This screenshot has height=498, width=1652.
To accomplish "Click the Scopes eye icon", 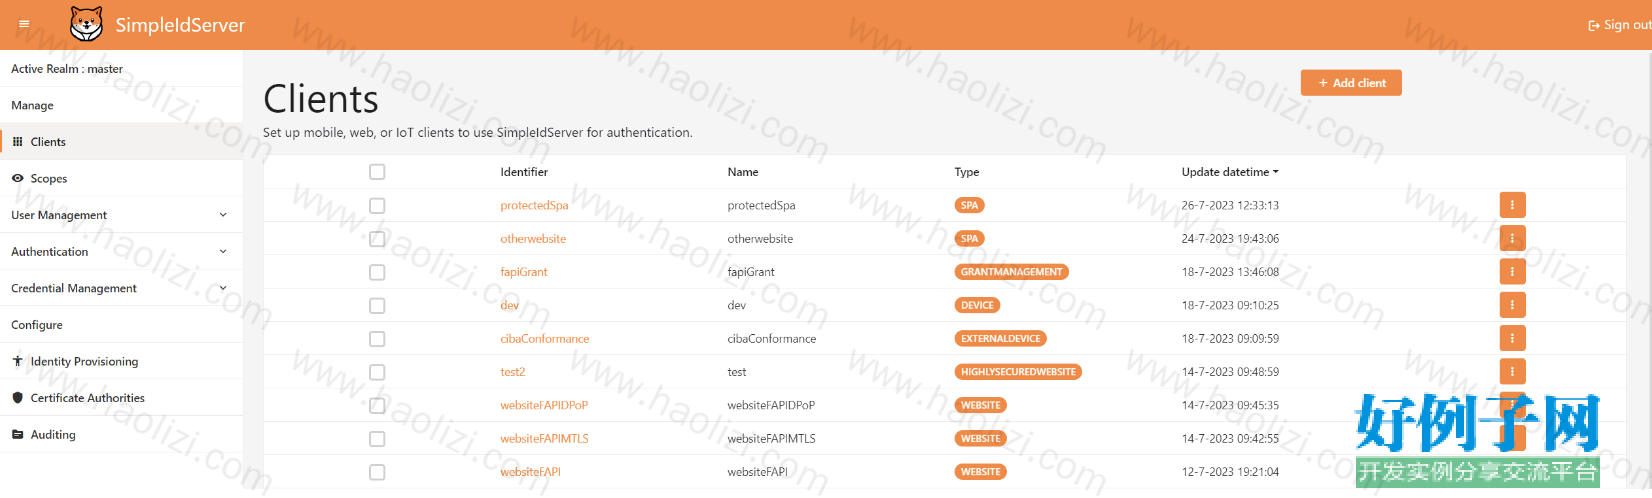I will click(x=17, y=178).
